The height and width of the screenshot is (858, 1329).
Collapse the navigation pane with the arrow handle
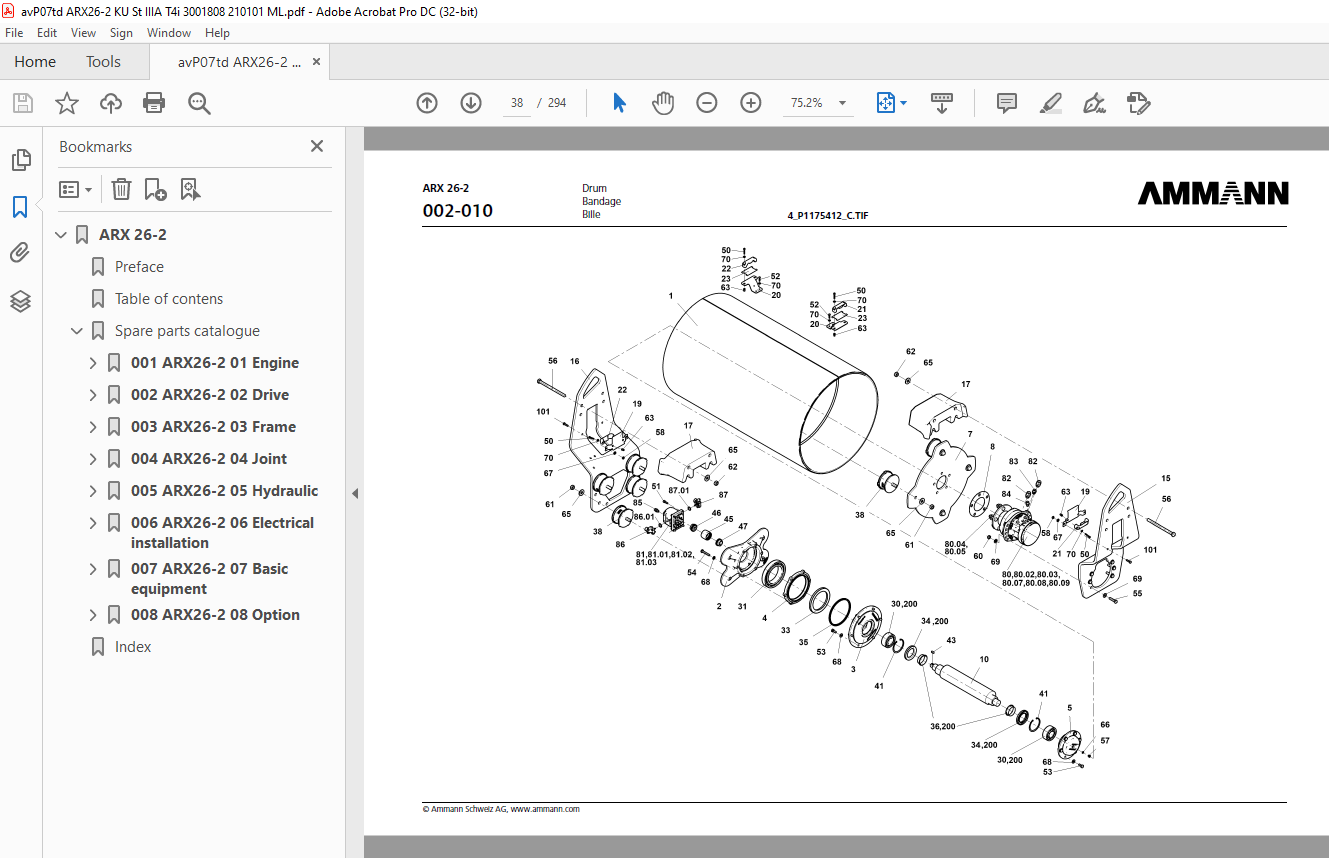pos(354,493)
